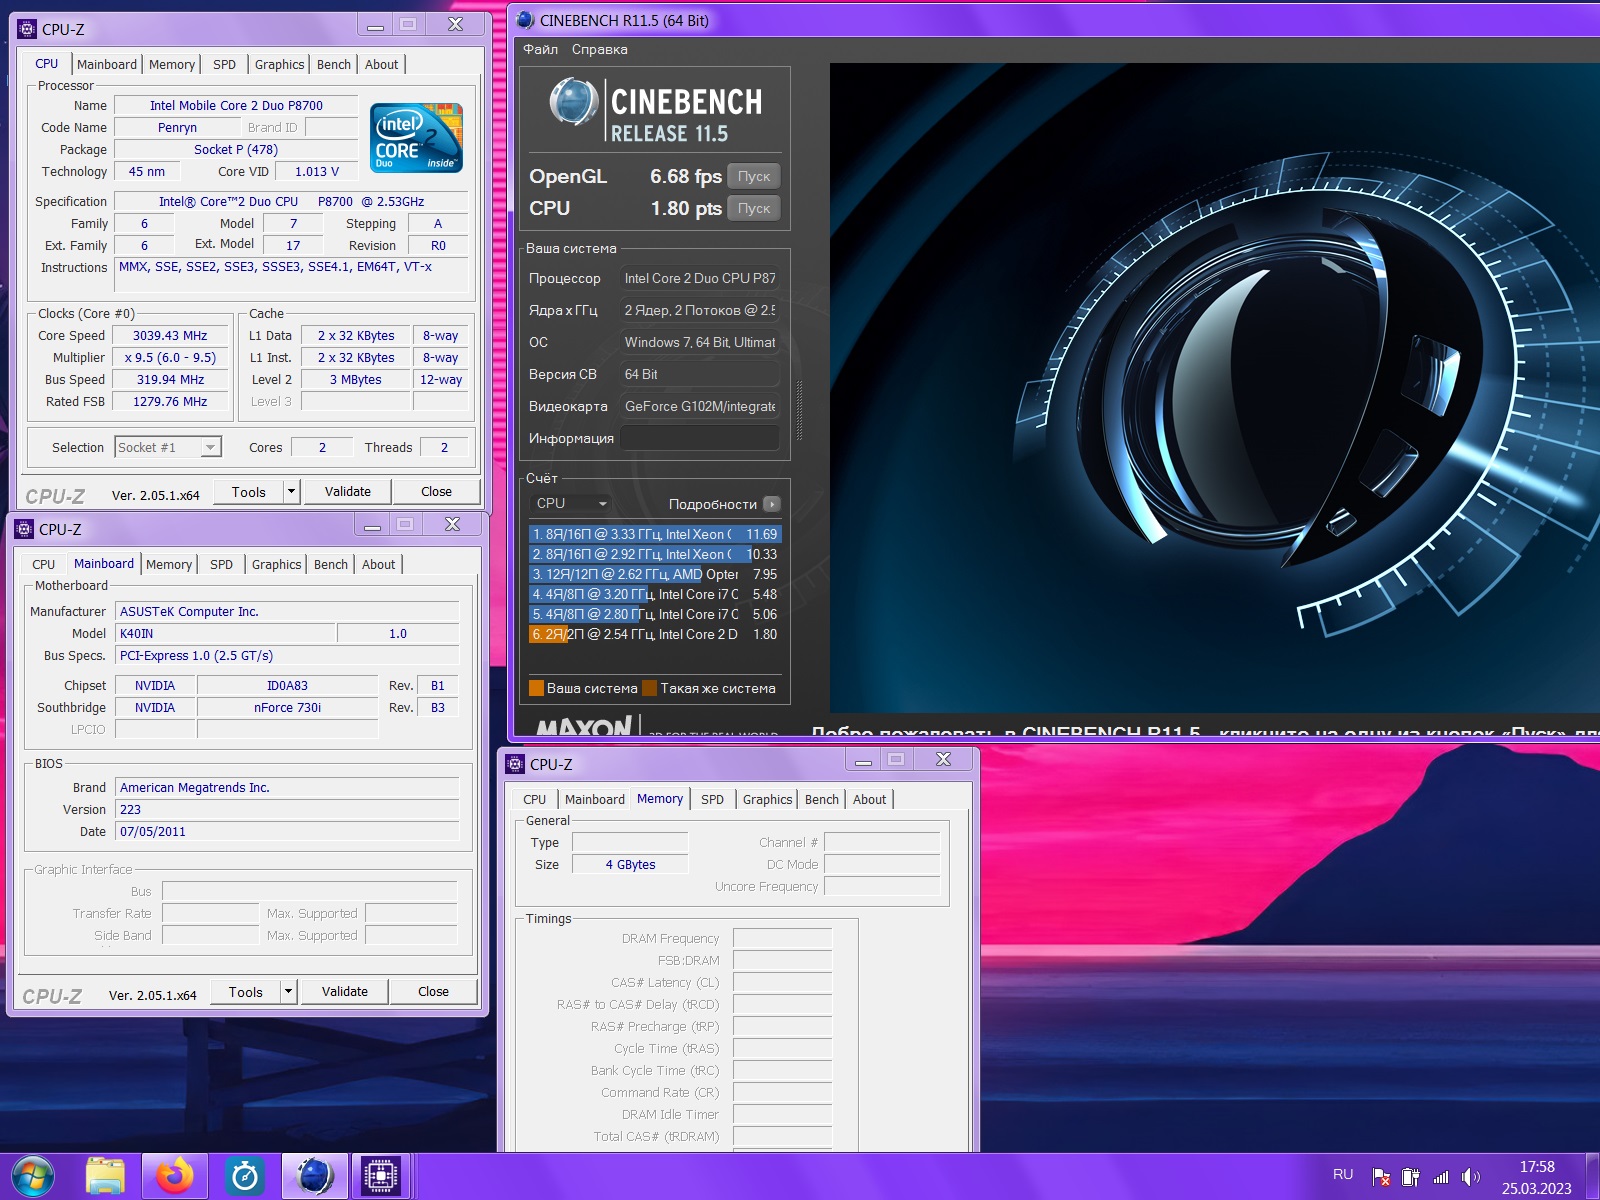The width and height of the screenshot is (1600, 1200).
Task: Open Mainboard tab in Memory CPU-Z window
Action: (x=595, y=799)
